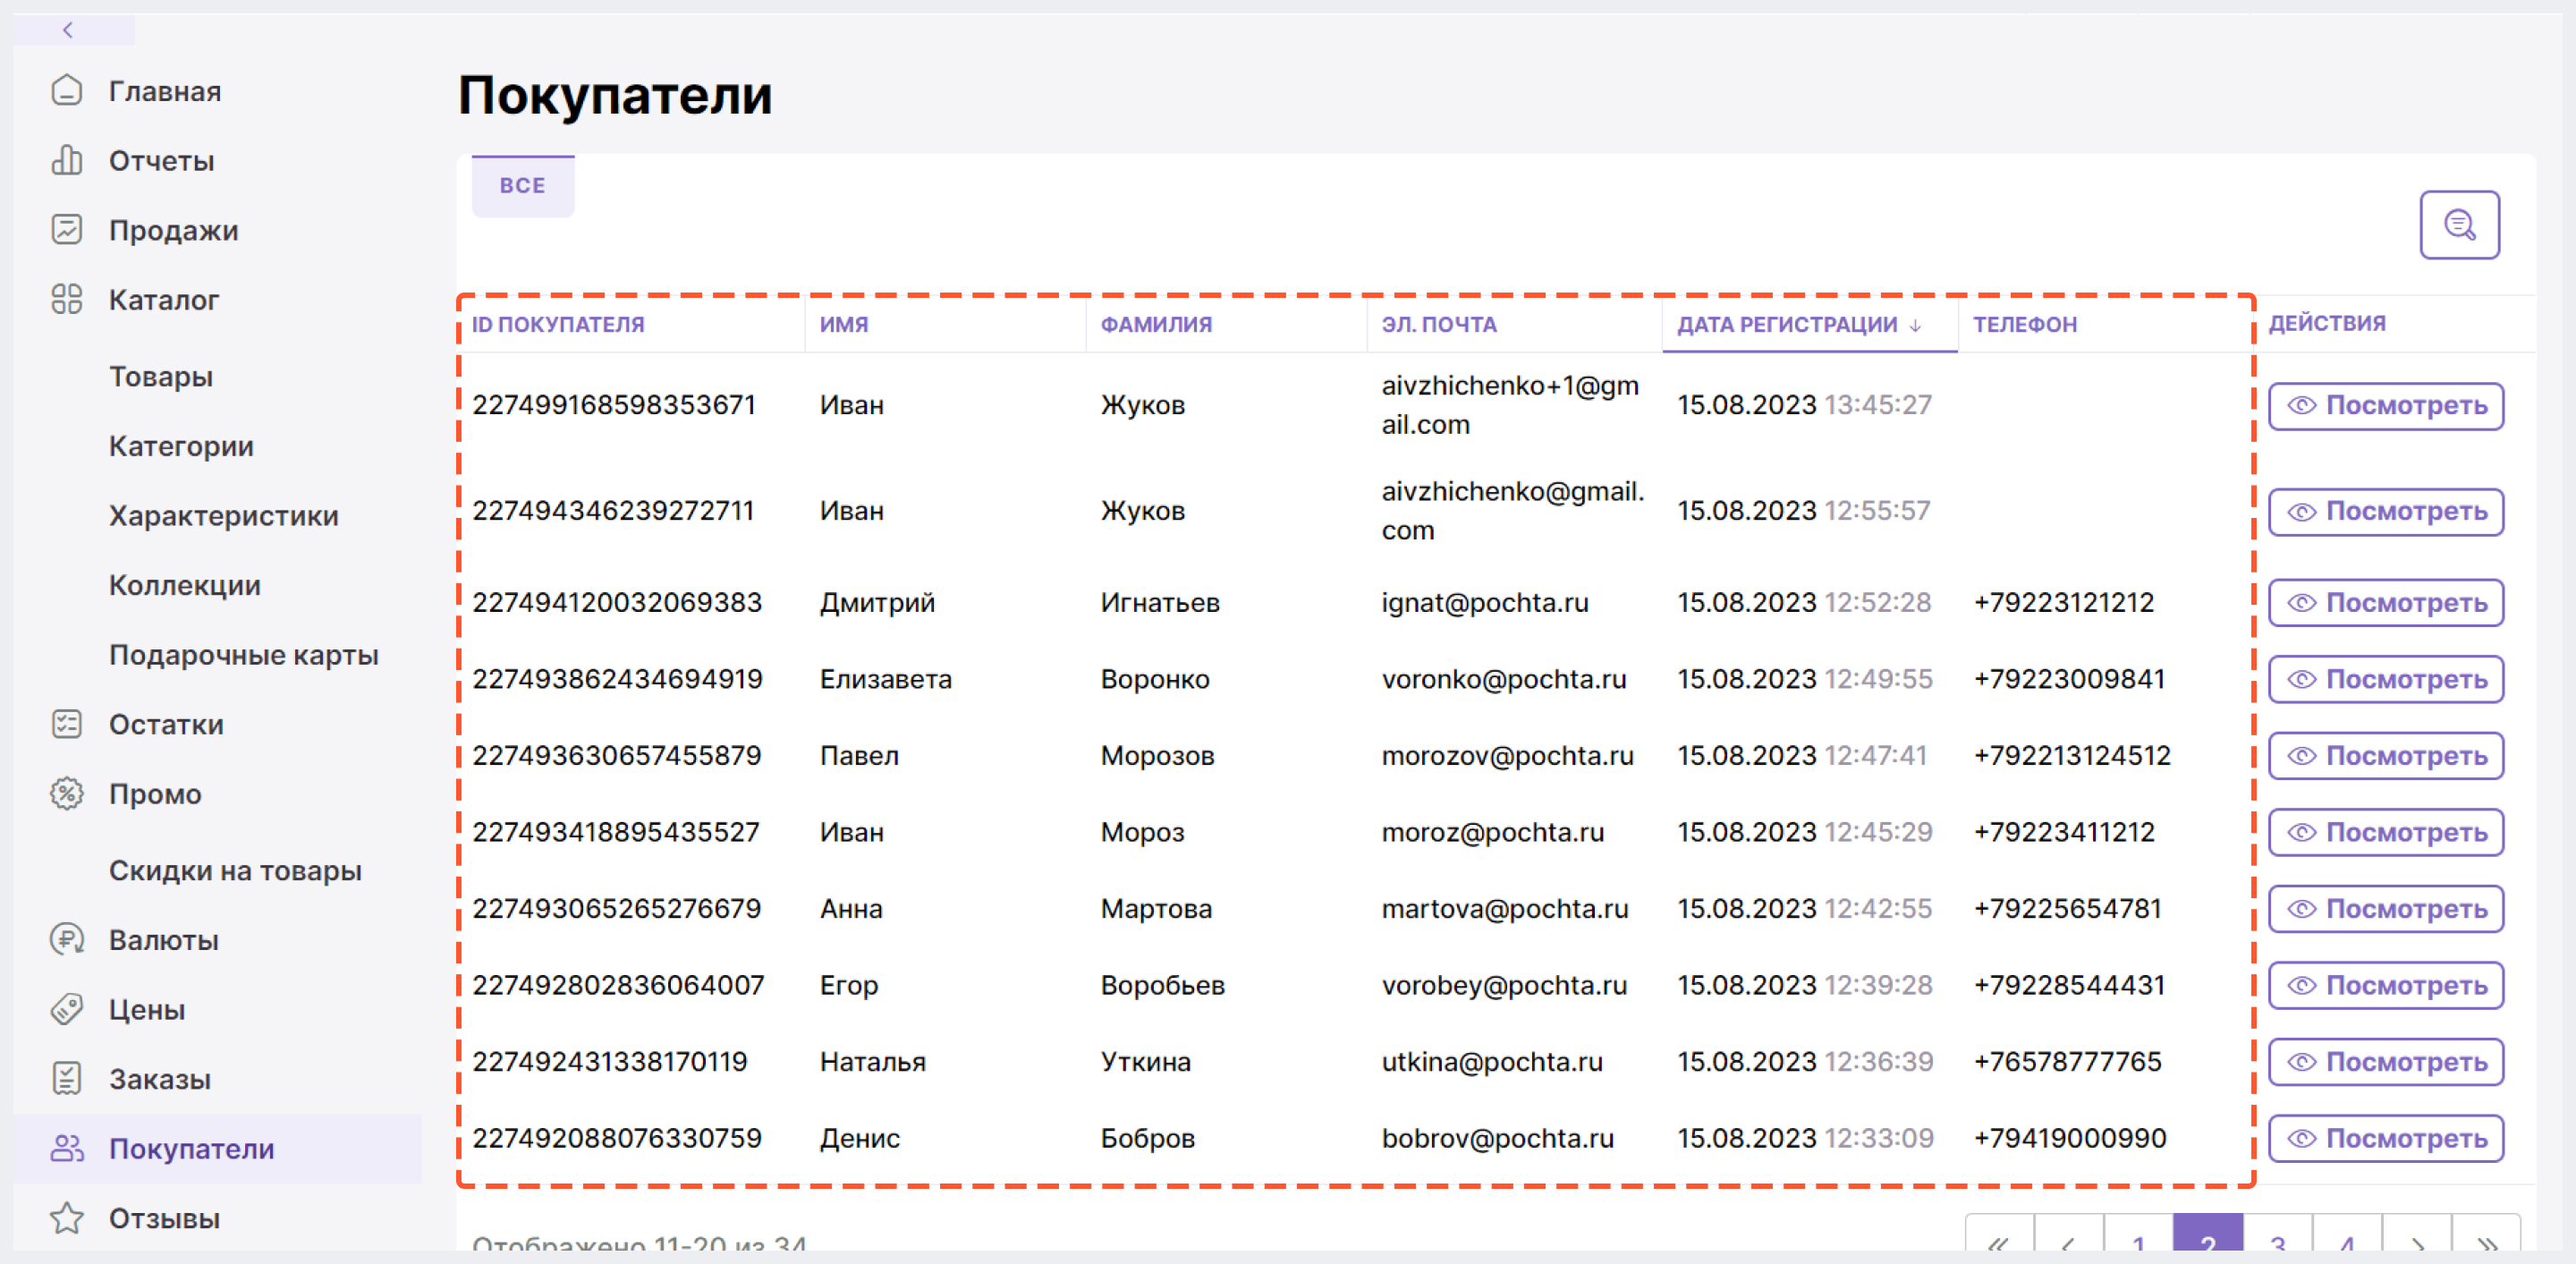Click customer ID 227492088076330759
The image size is (2576, 1264).
point(617,1139)
